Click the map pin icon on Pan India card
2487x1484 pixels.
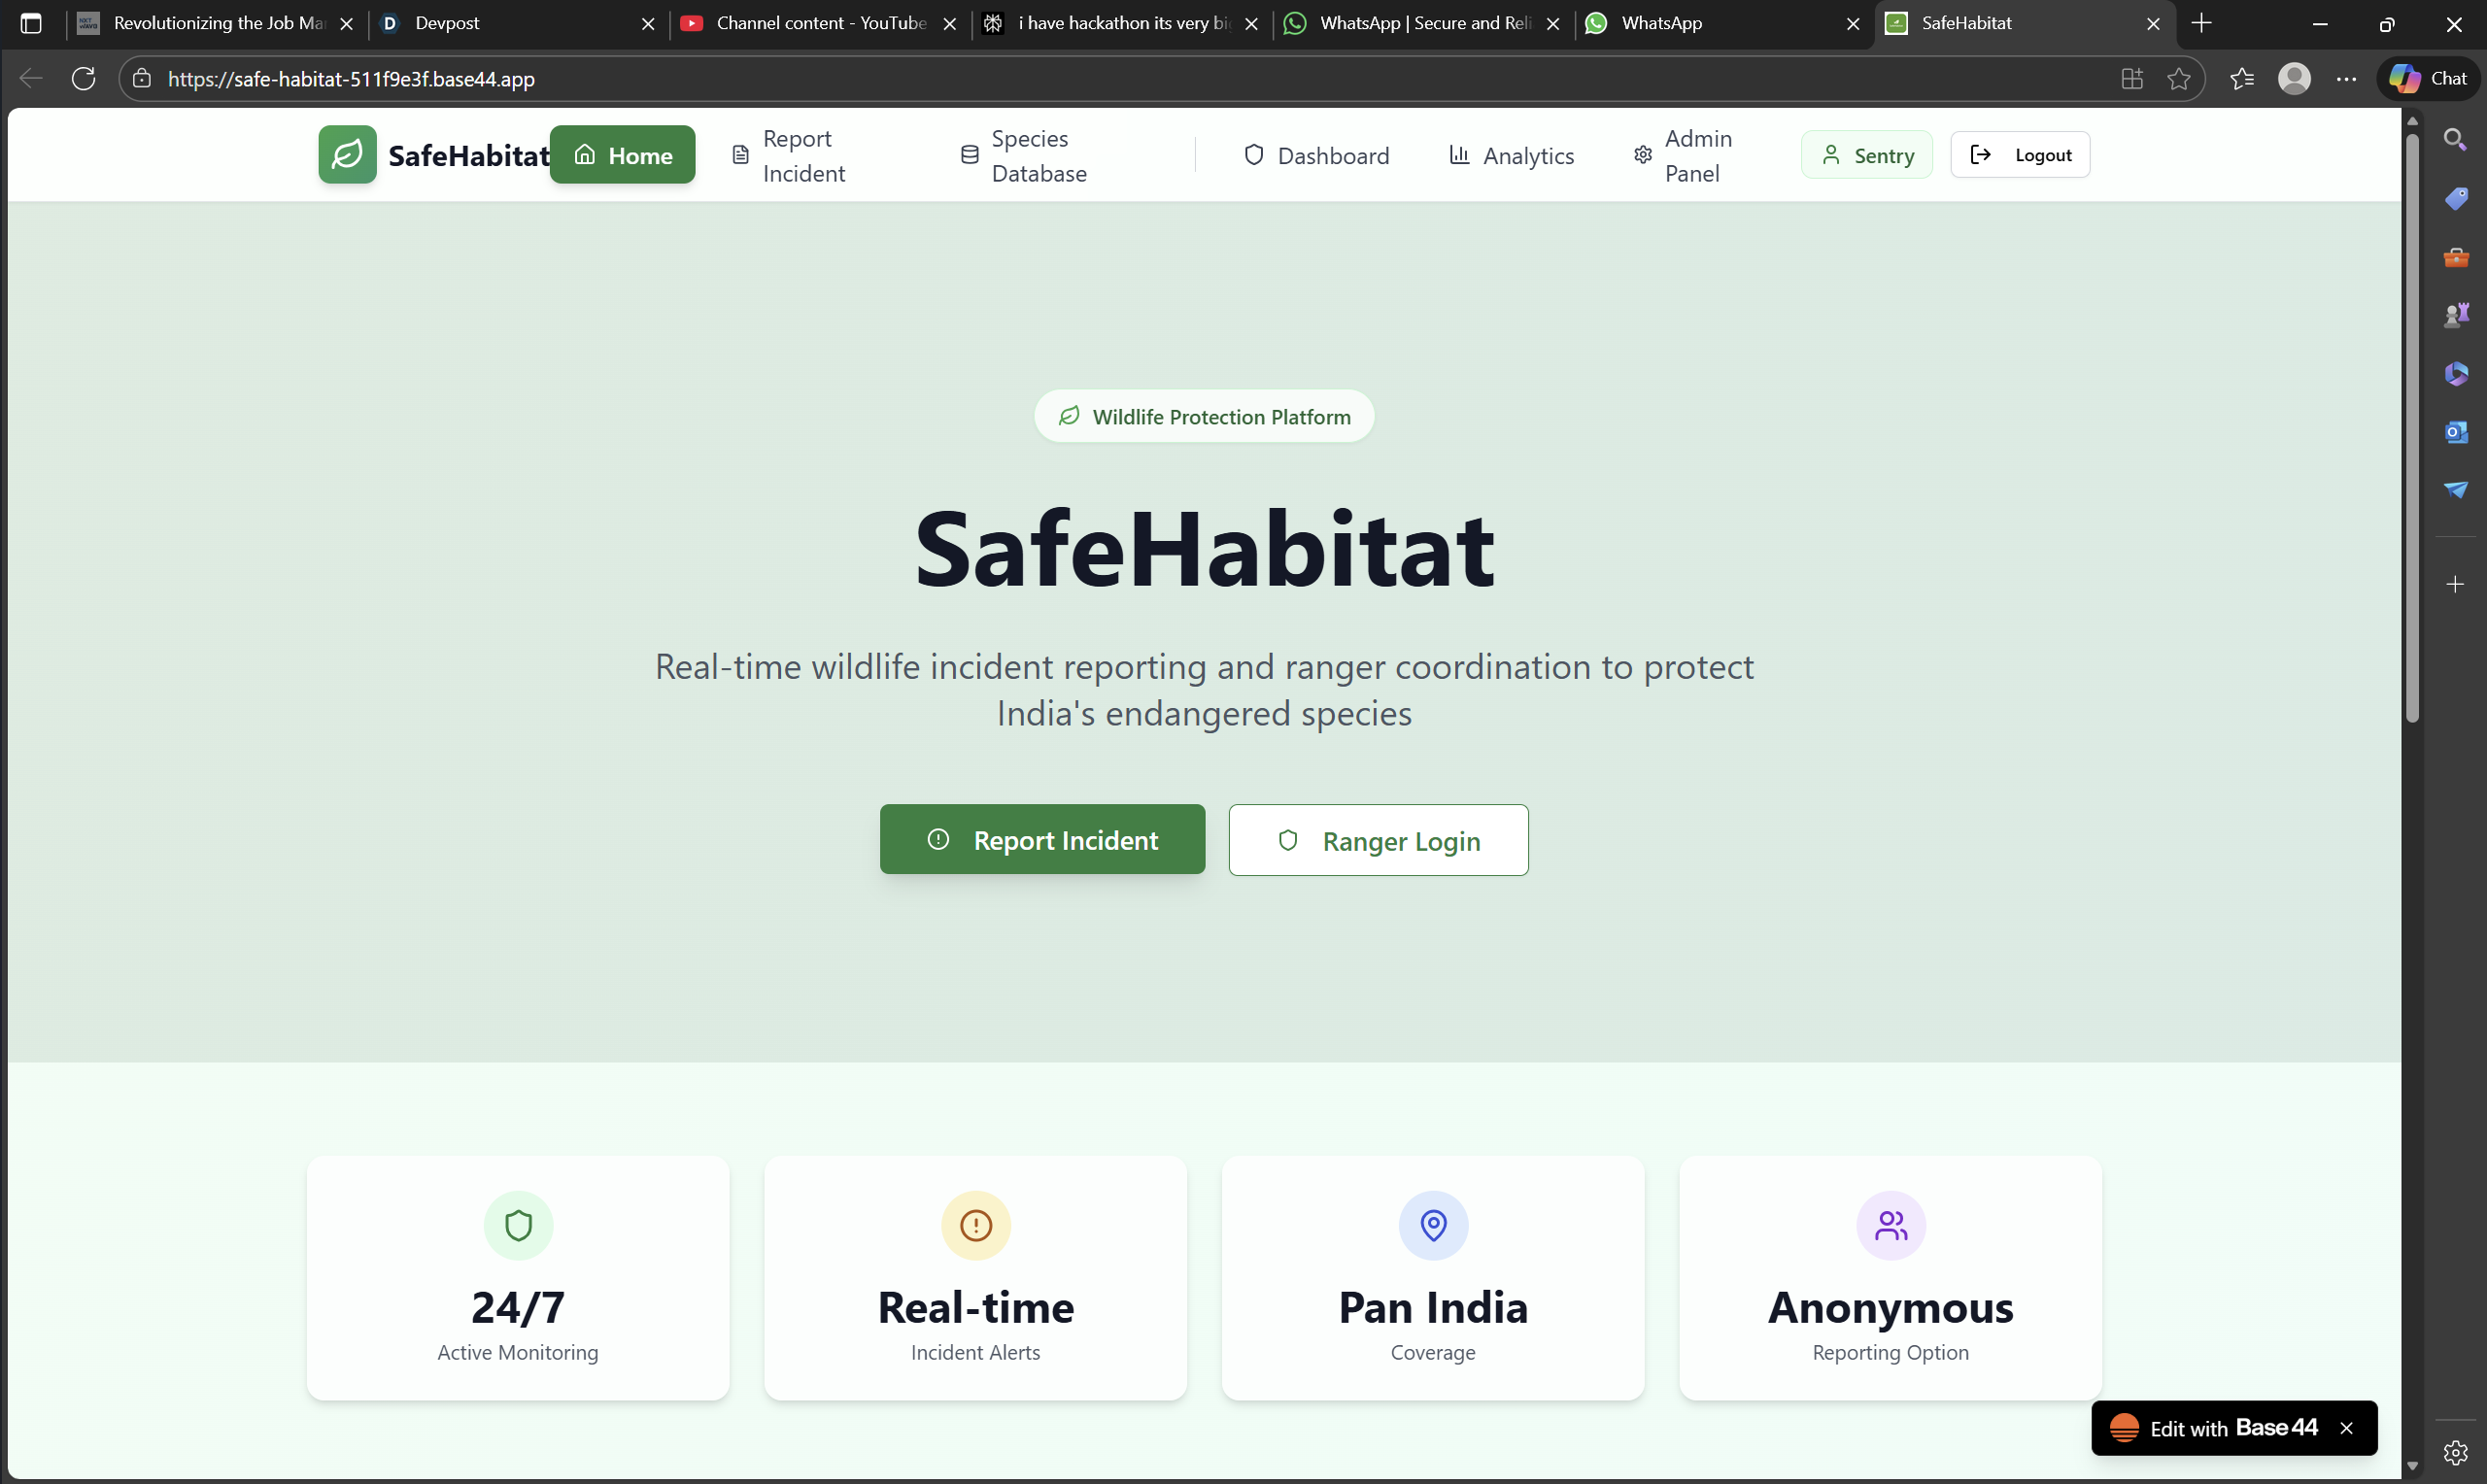pyautogui.click(x=1433, y=1225)
